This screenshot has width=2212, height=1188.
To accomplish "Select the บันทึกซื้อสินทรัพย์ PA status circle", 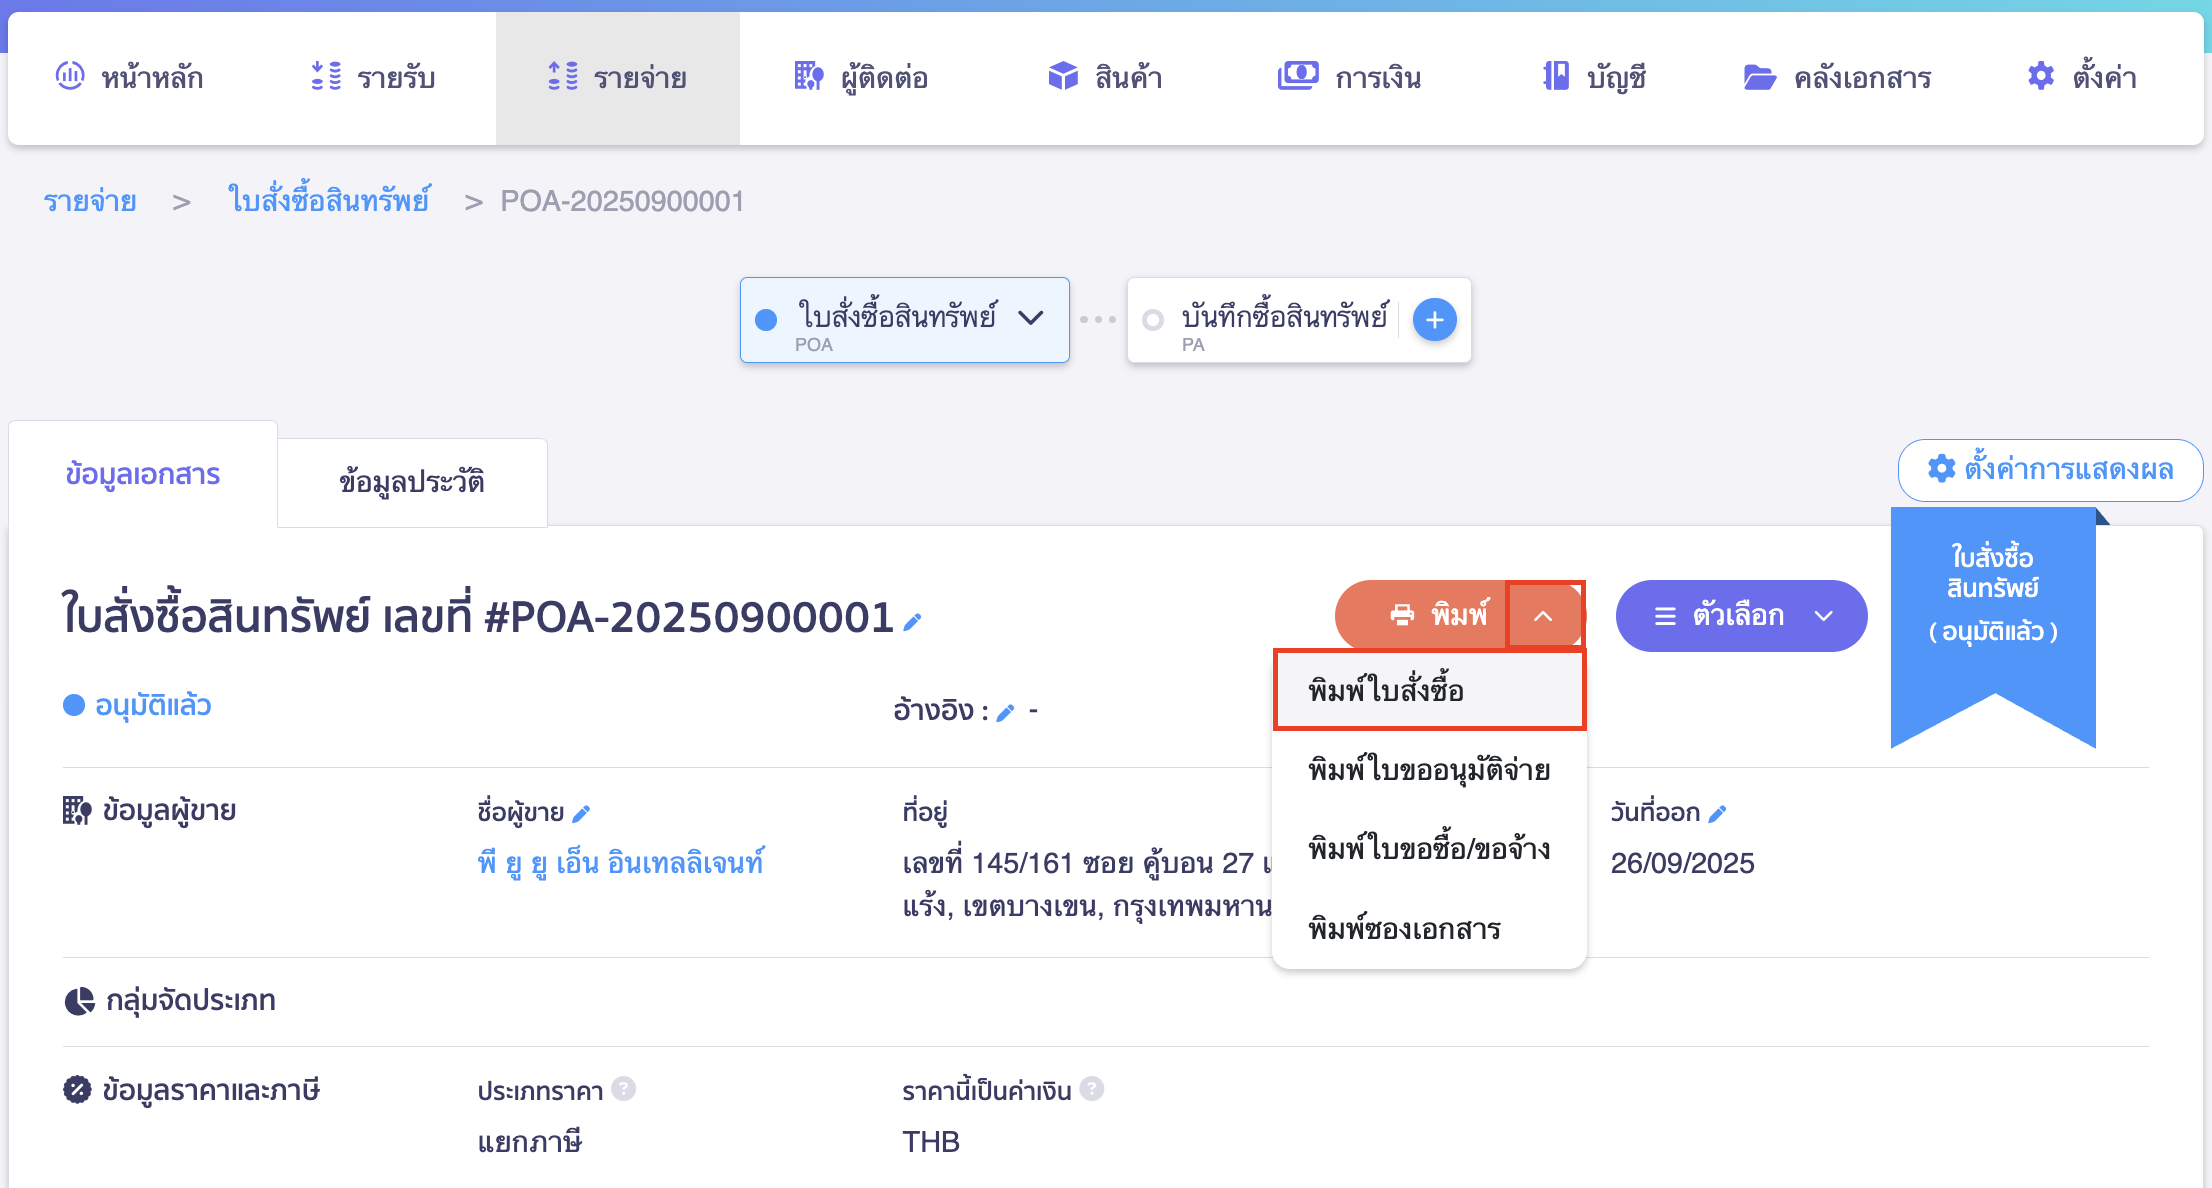I will [1153, 320].
